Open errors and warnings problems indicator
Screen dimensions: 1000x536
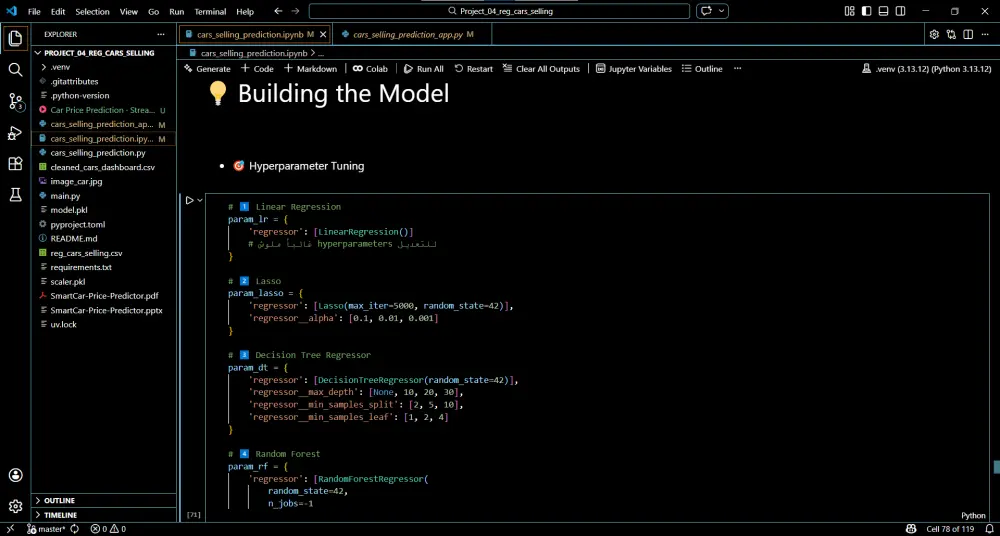[x=108, y=529]
